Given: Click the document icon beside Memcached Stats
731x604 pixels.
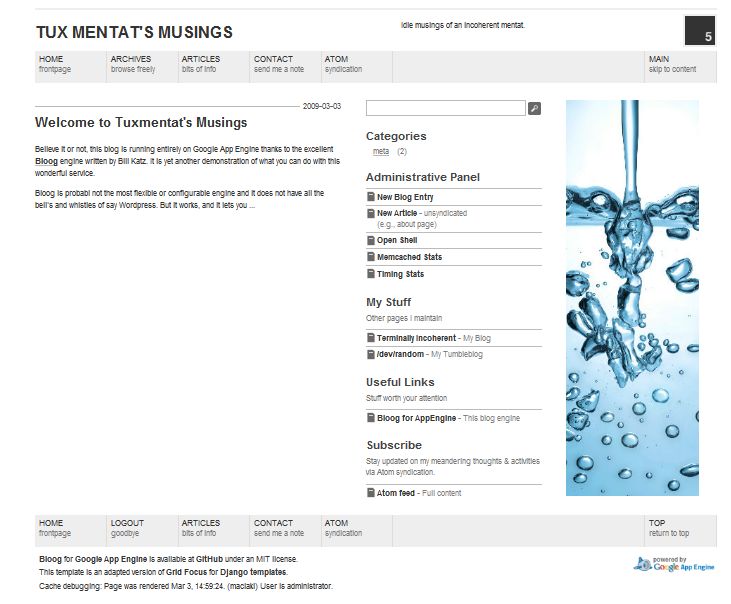Looking at the screenshot, I should 370,257.
